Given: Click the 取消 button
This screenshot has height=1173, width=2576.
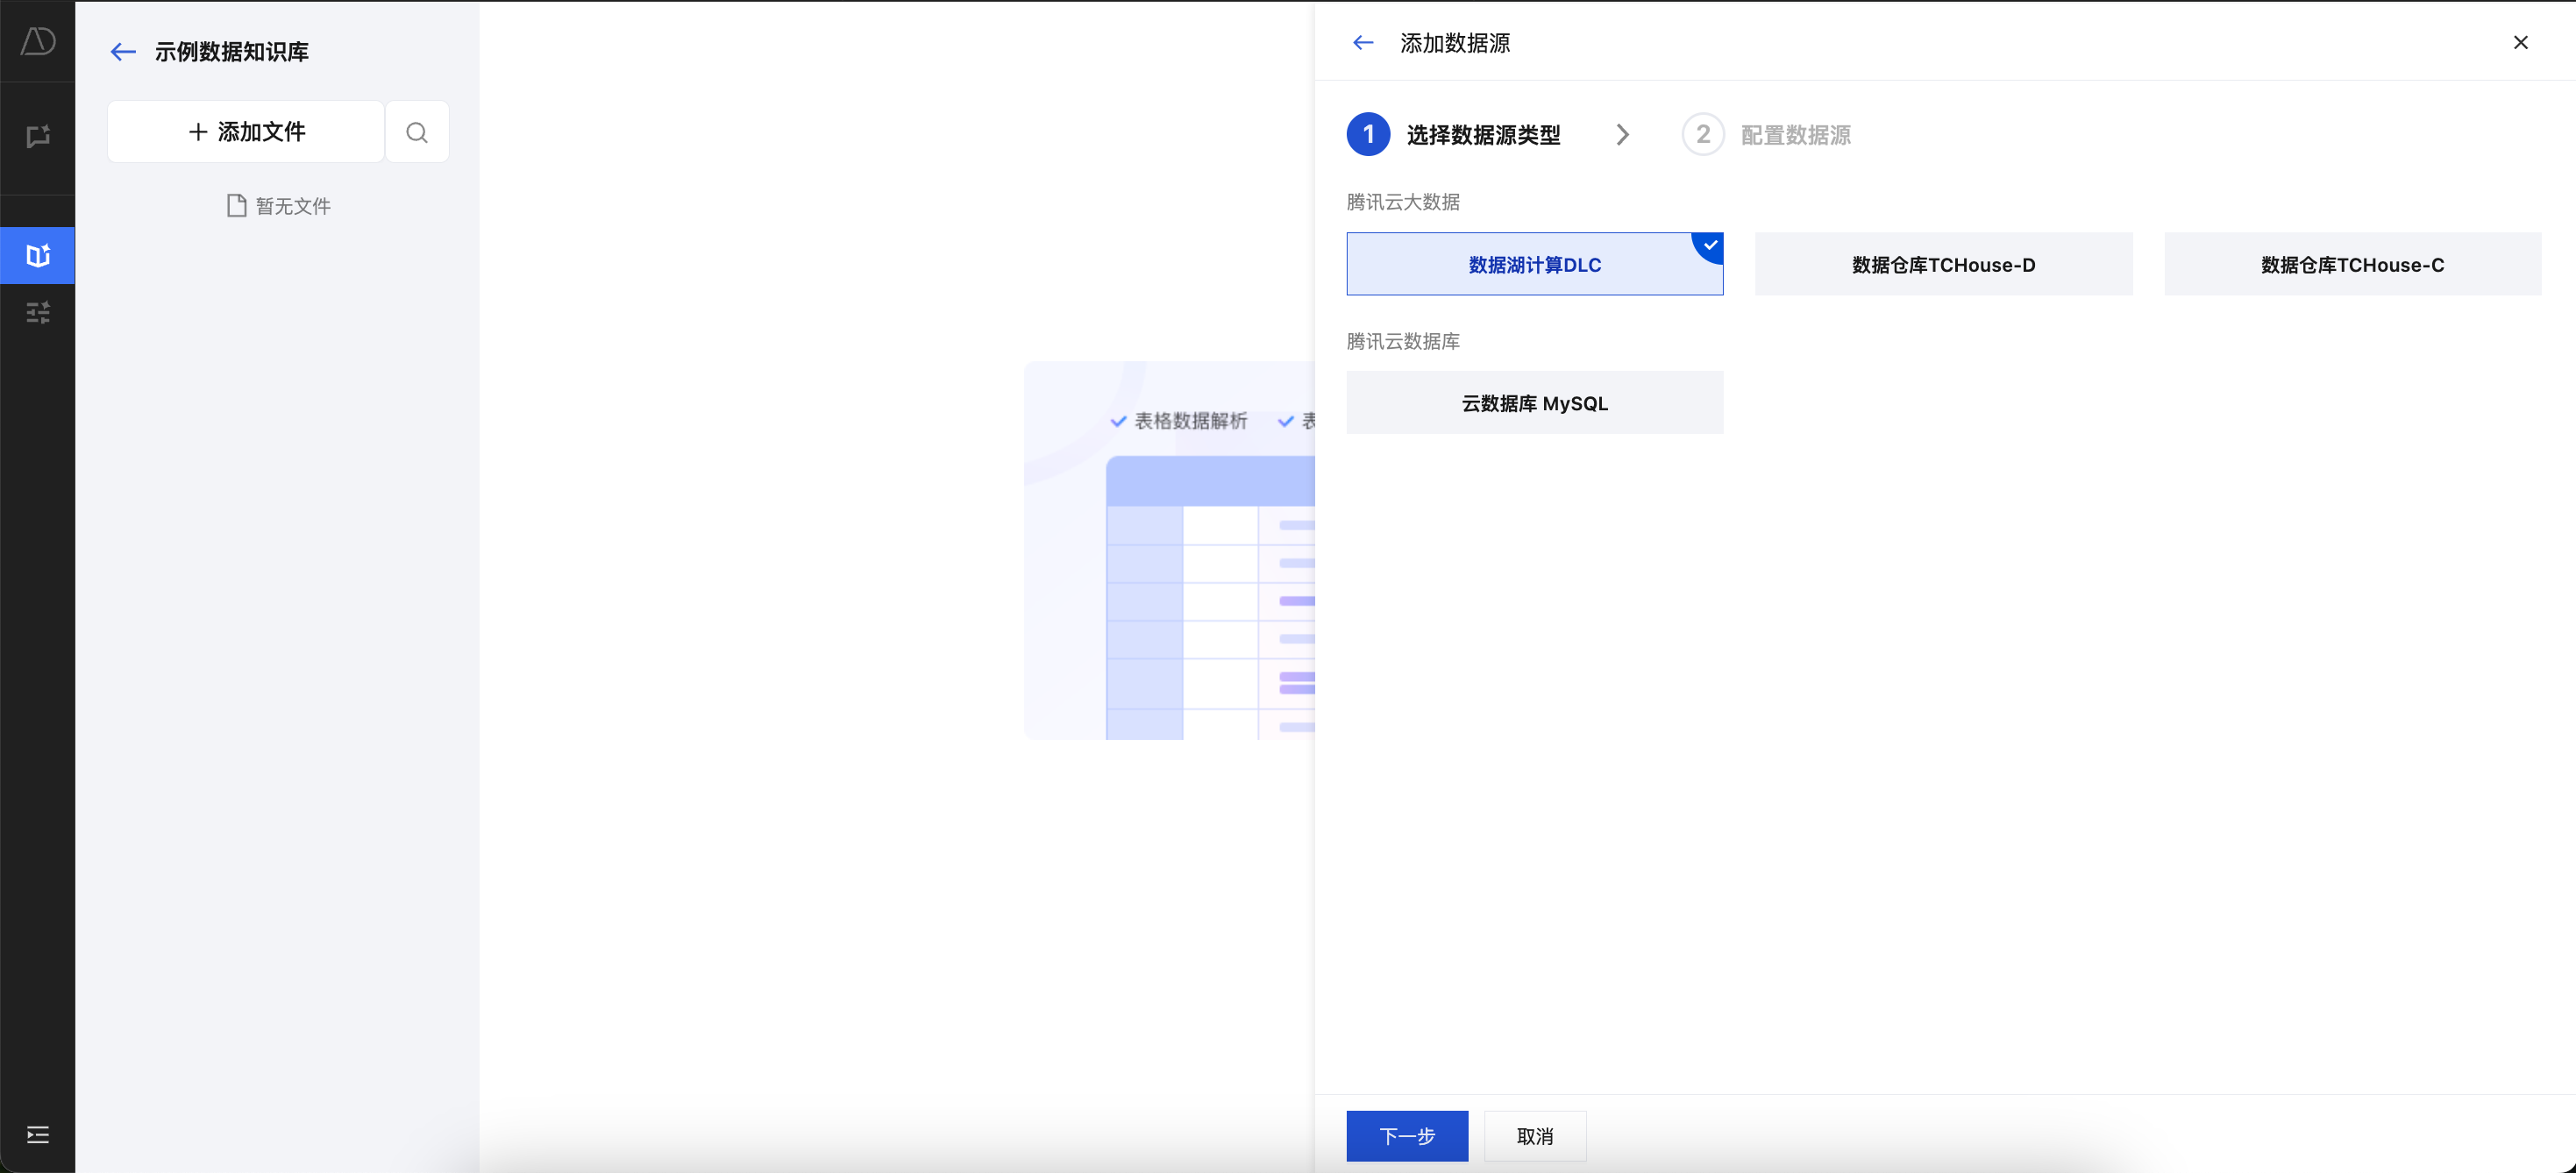Looking at the screenshot, I should tap(1534, 1136).
